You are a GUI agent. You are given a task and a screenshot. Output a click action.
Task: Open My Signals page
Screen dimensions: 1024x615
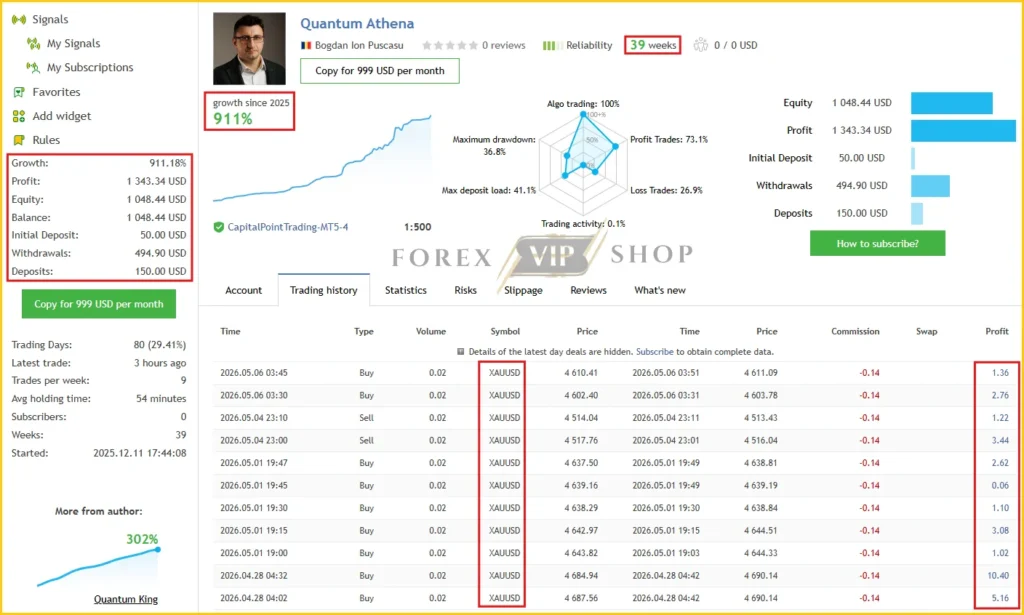click(74, 44)
